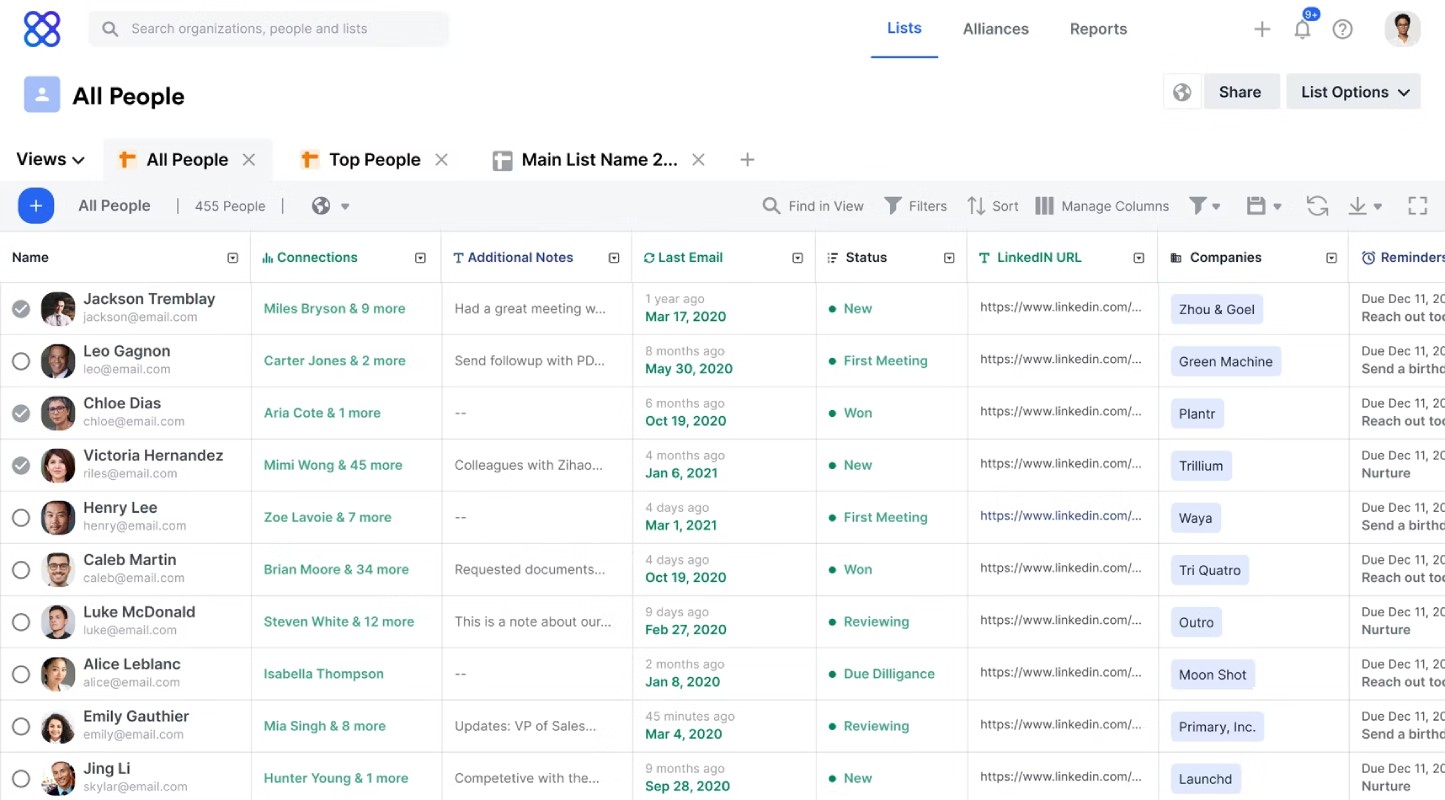Open the user profile avatar
Image resolution: width=1445 pixels, height=800 pixels.
point(1402,29)
